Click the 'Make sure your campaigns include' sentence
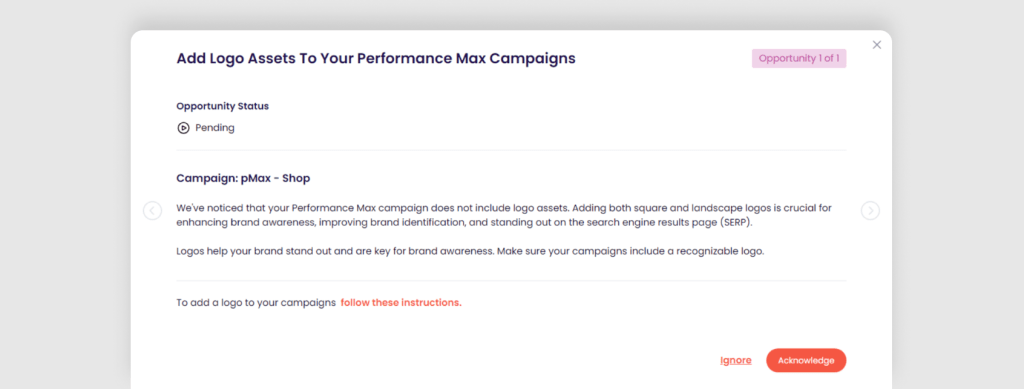The width and height of the screenshot is (1024, 389). tap(631, 251)
